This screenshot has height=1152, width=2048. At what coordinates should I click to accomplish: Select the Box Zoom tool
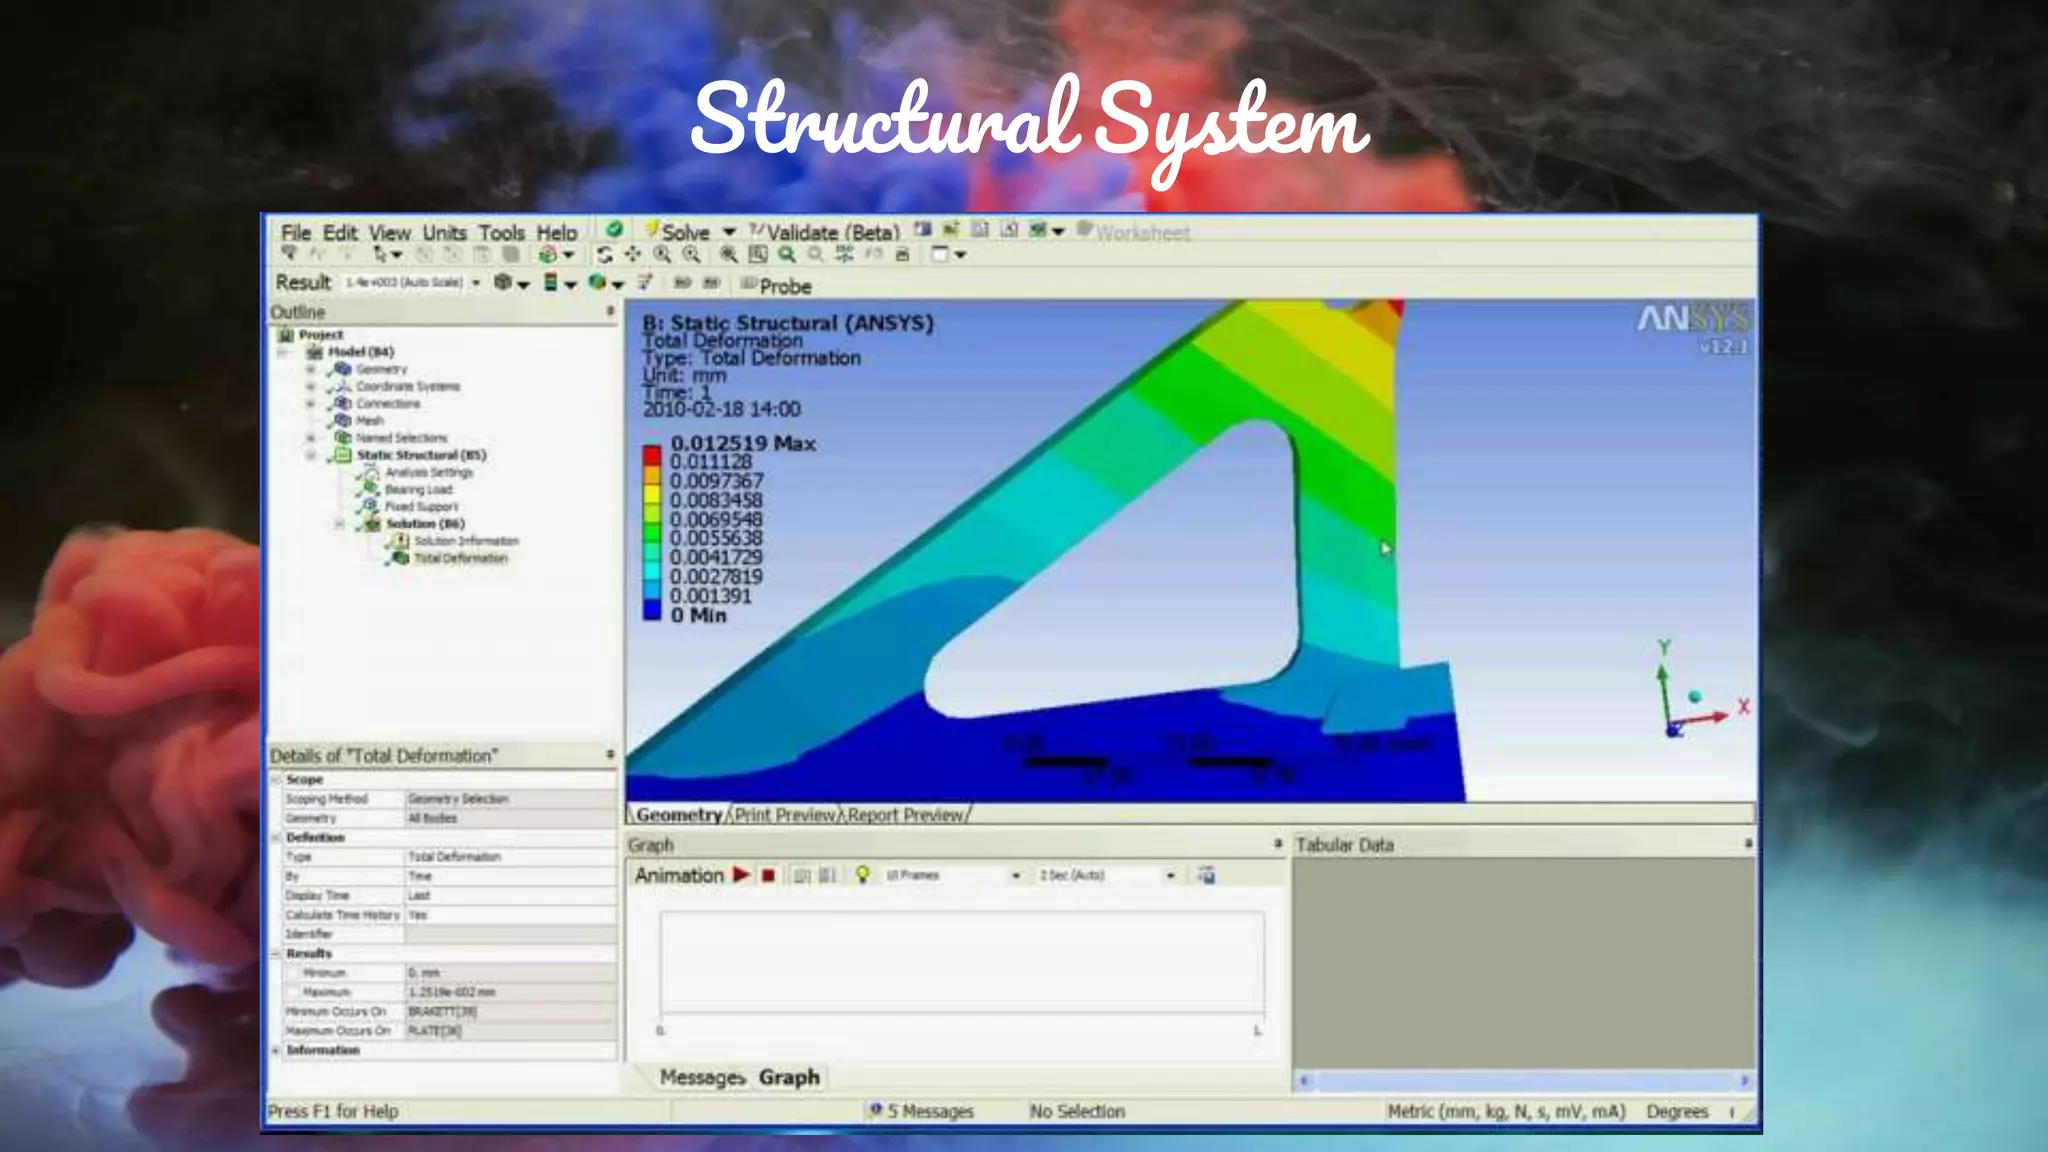pyautogui.click(x=691, y=255)
